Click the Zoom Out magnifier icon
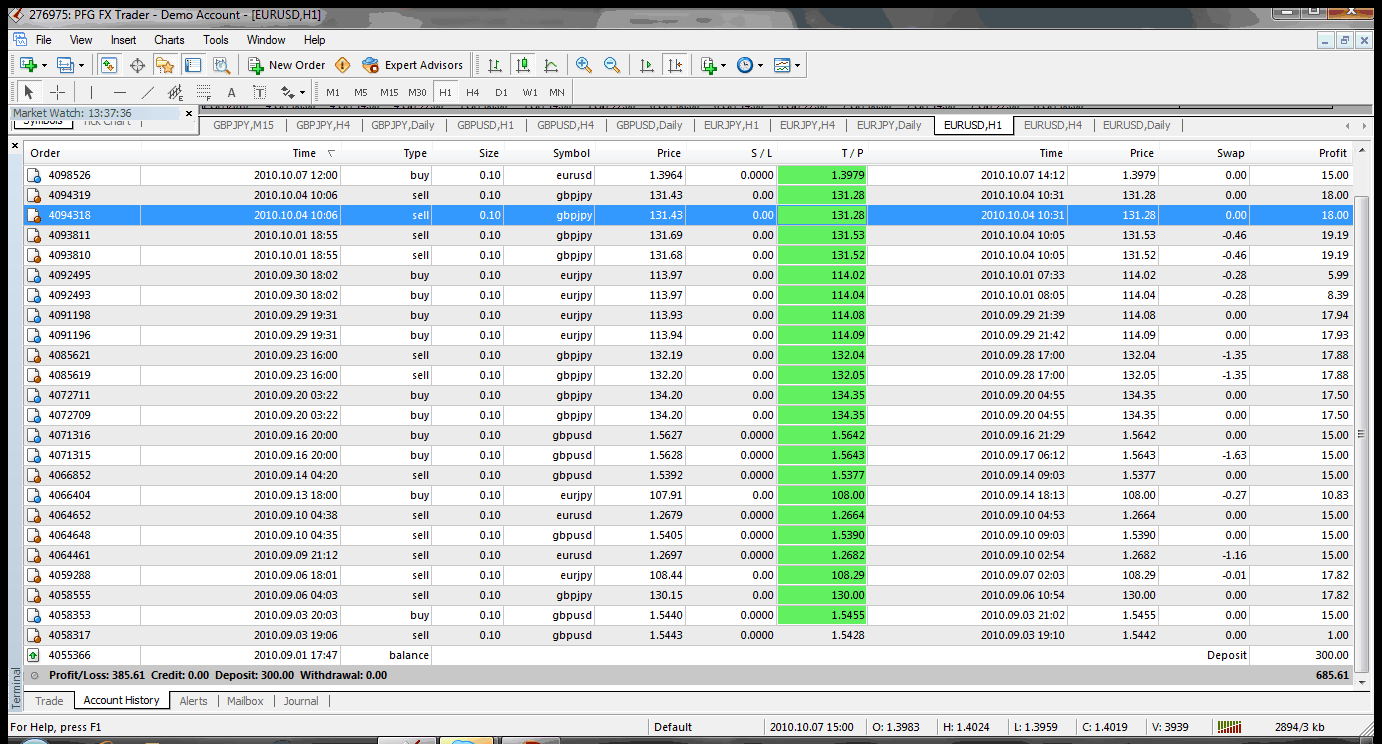This screenshot has width=1382, height=744. (x=612, y=65)
